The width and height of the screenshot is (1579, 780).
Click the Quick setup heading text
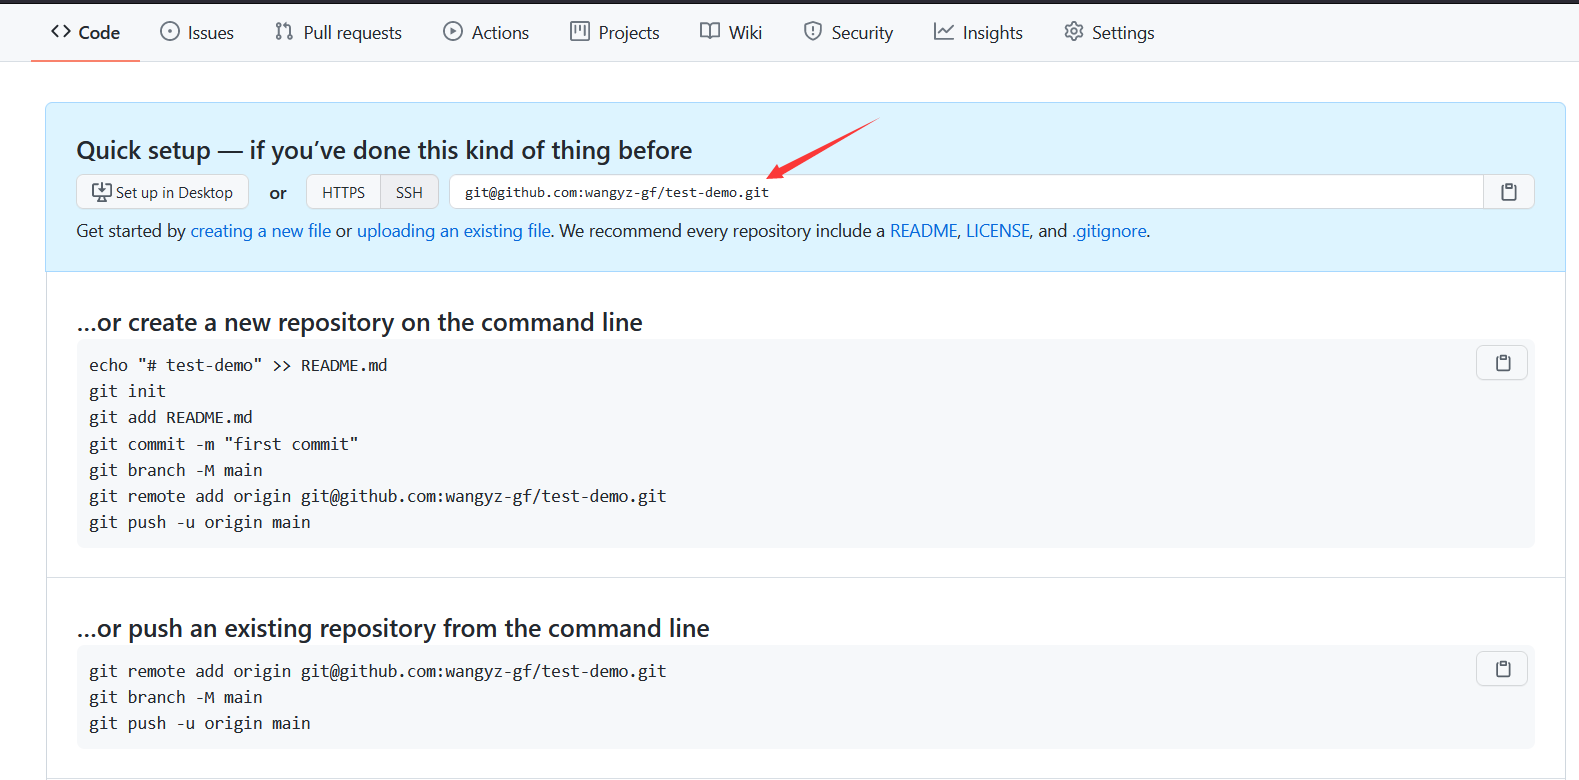[x=384, y=150]
